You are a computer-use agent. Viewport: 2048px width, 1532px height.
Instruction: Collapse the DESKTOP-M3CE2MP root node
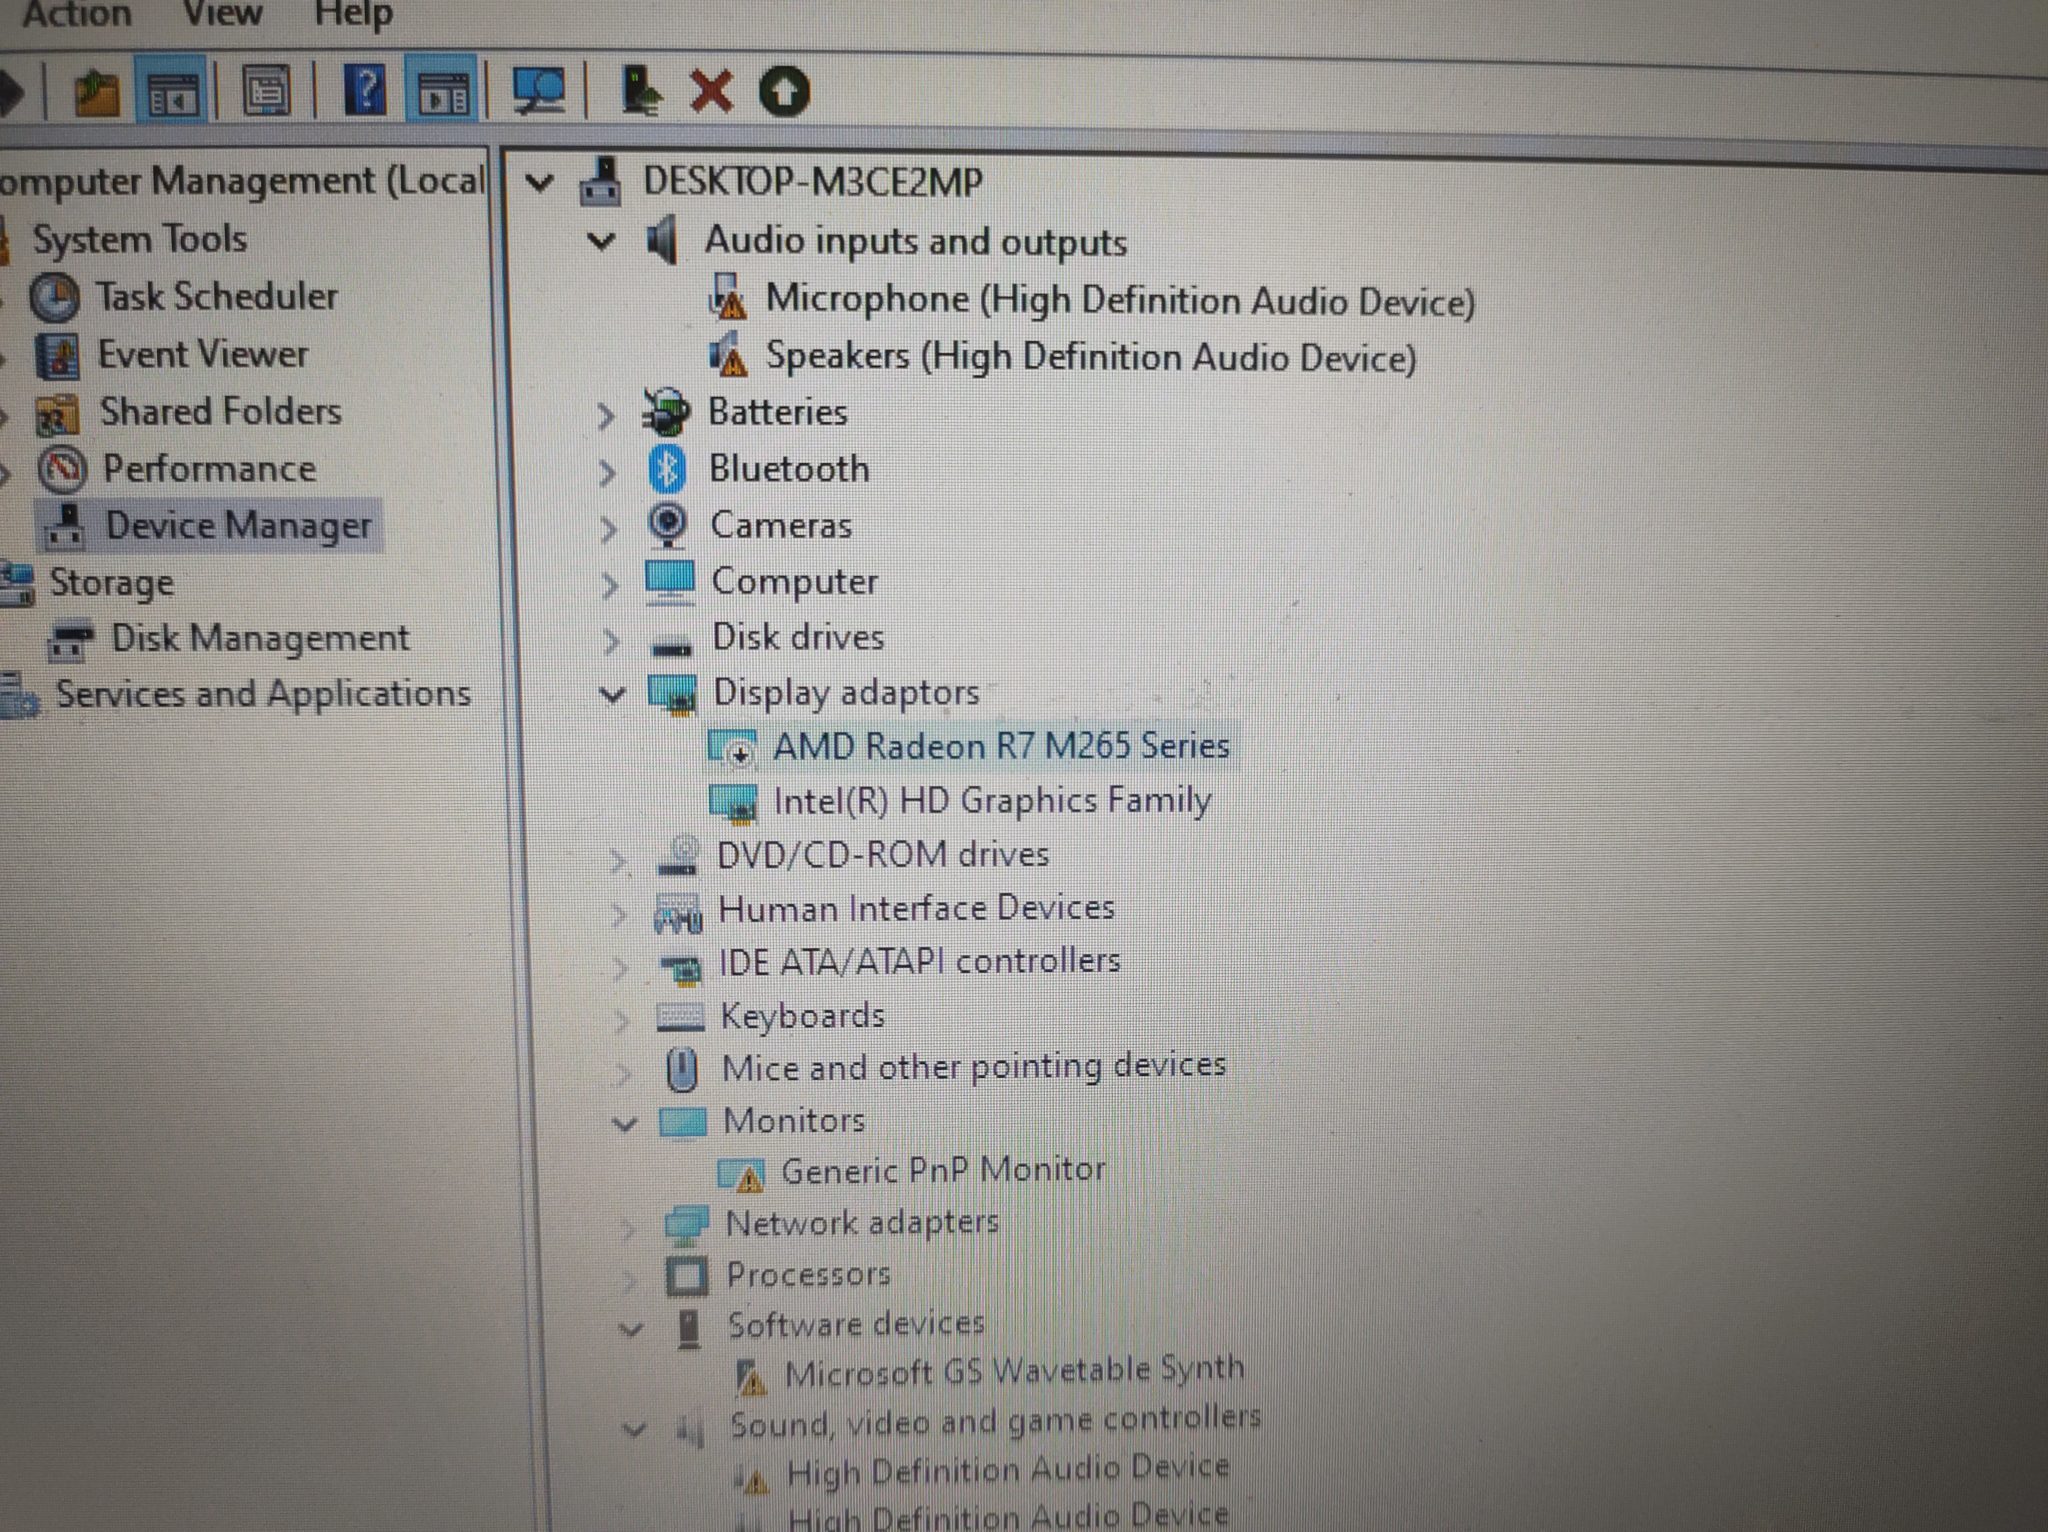click(539, 182)
